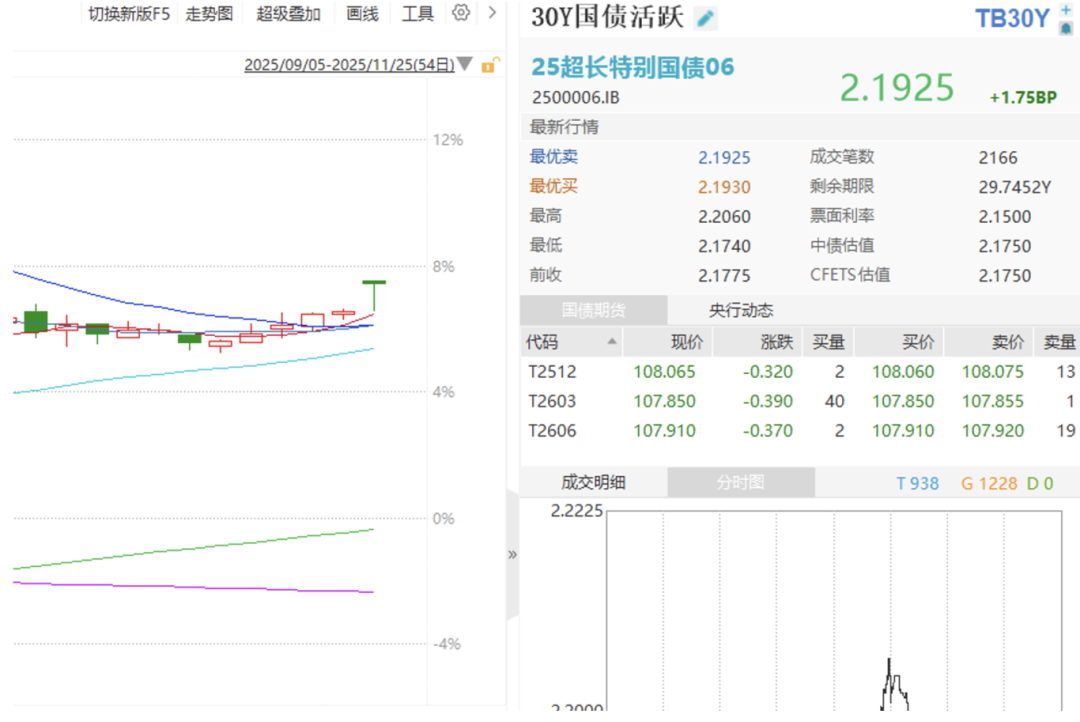Click the 超级叠加 toolbar option
Image resolution: width=1080 pixels, height=722 pixels.
(289, 14)
